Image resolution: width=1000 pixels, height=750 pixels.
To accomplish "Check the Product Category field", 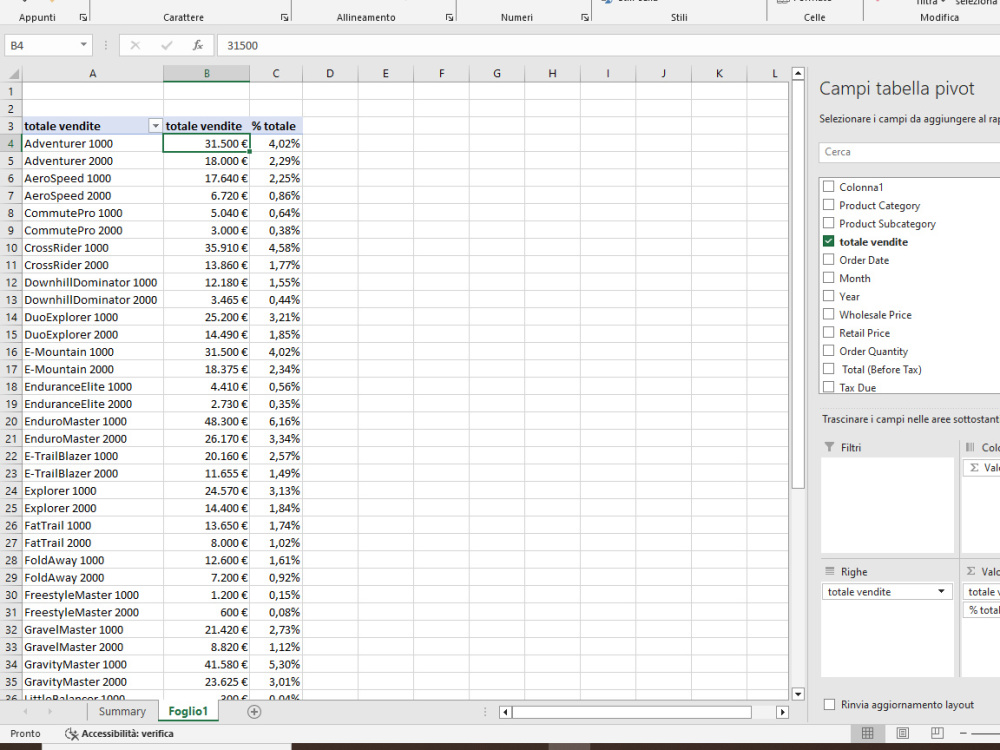I will click(x=828, y=205).
